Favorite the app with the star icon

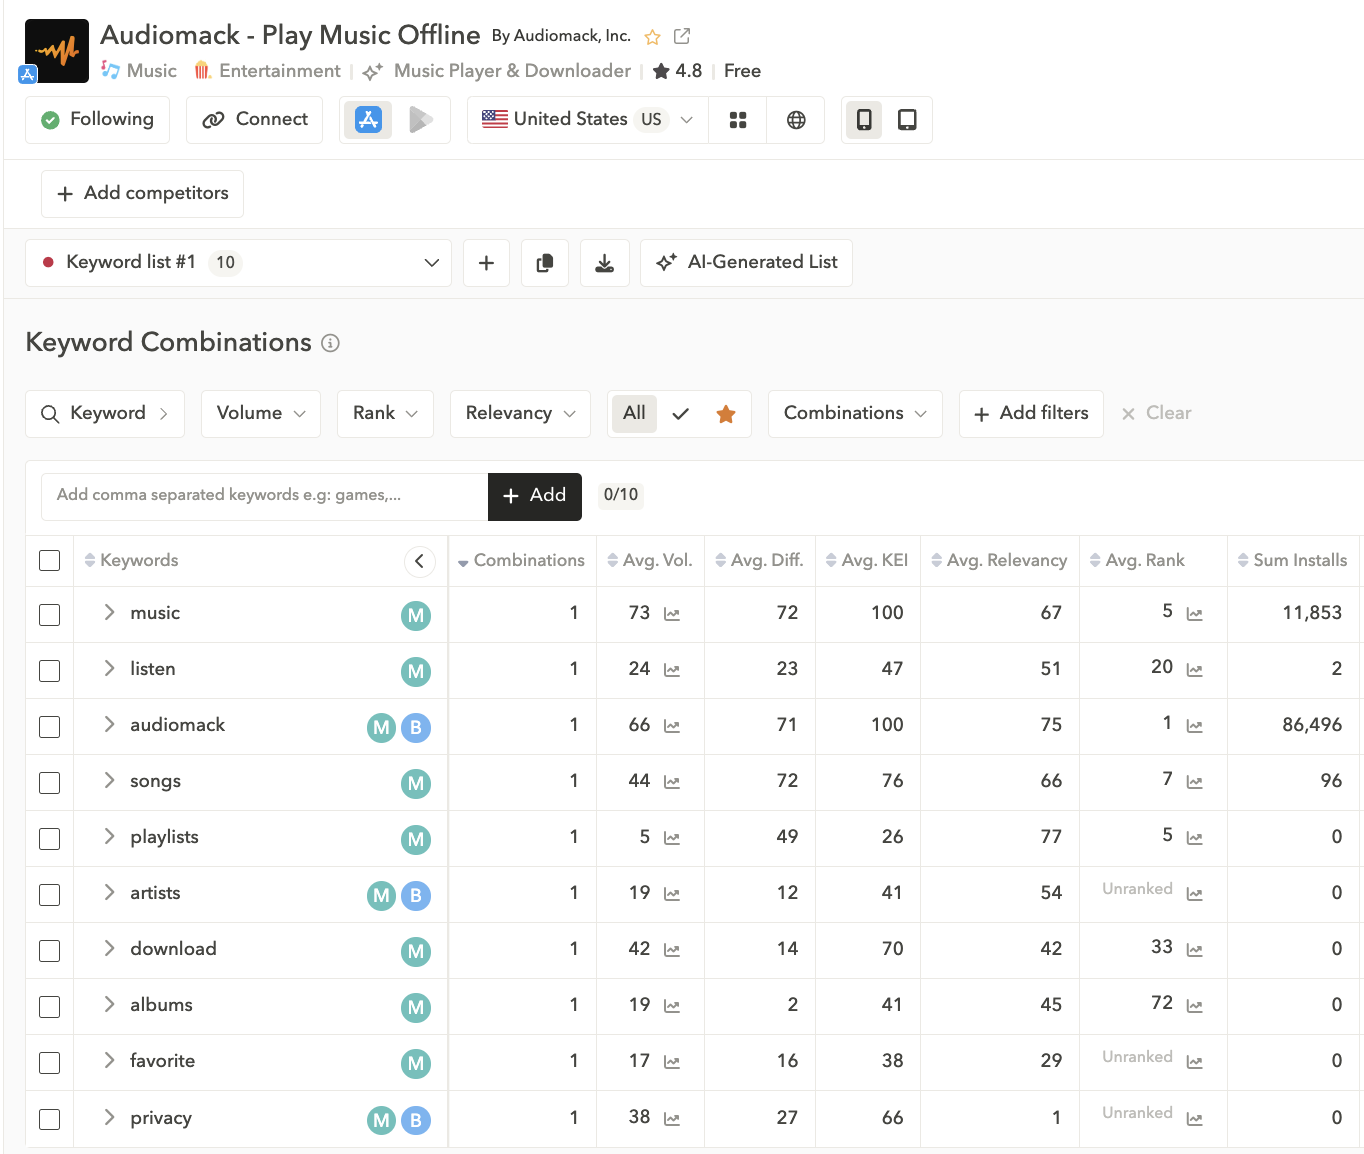point(653,37)
